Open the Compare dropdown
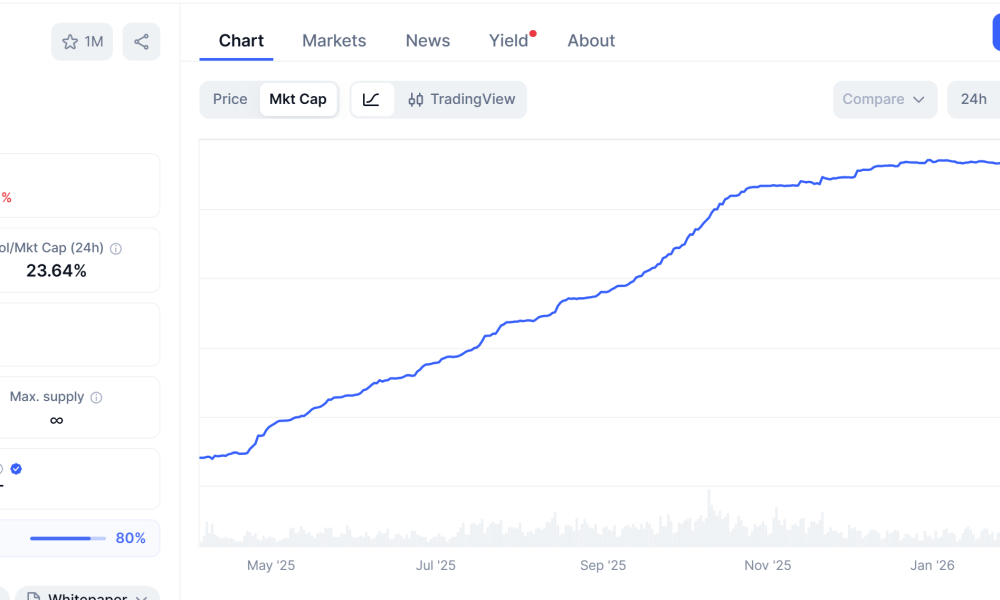 tap(884, 99)
